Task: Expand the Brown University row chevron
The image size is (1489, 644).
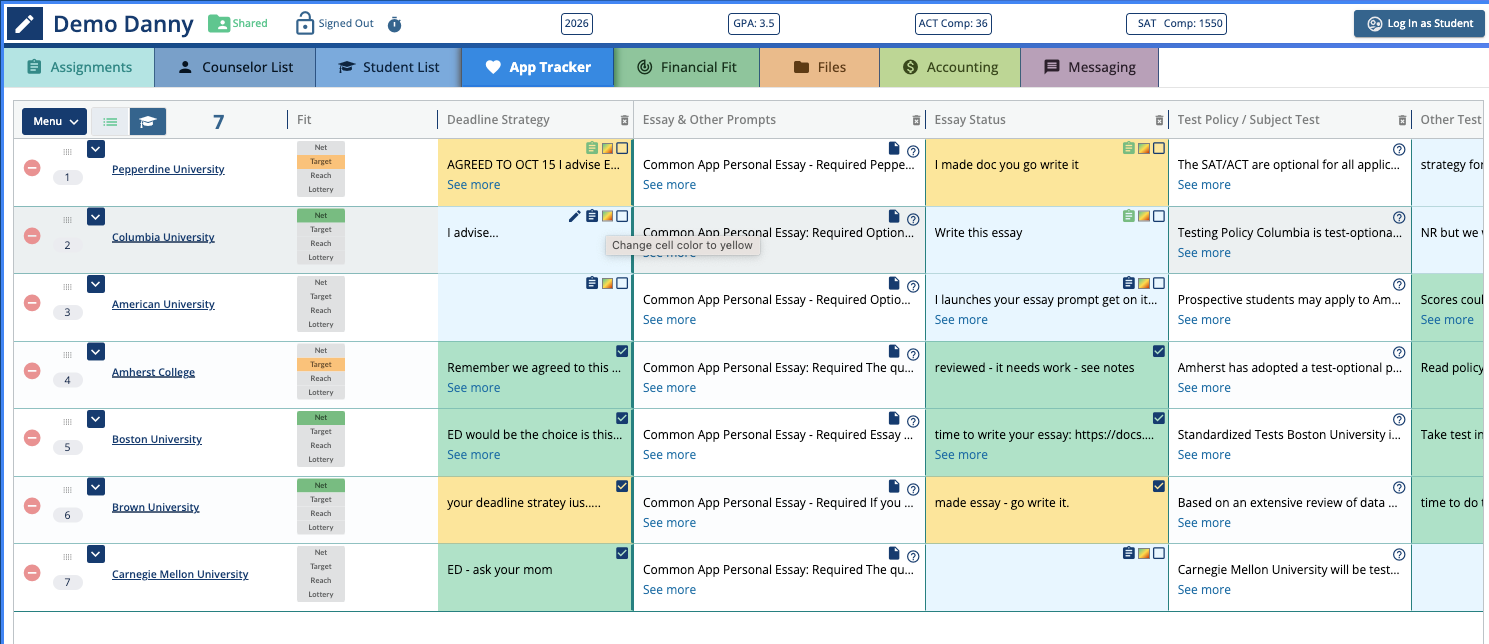Action: [x=95, y=486]
